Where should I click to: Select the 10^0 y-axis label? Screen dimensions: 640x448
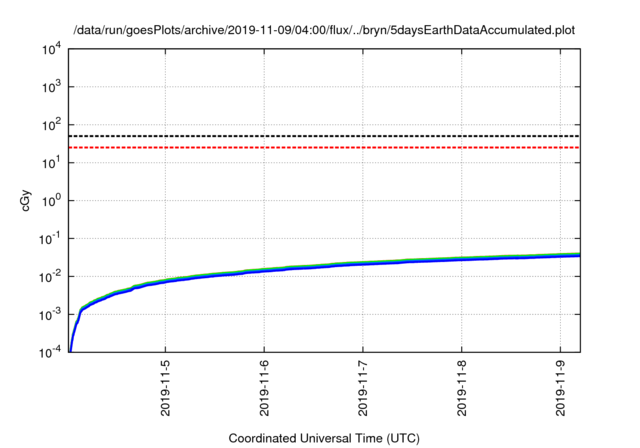[x=52, y=201]
